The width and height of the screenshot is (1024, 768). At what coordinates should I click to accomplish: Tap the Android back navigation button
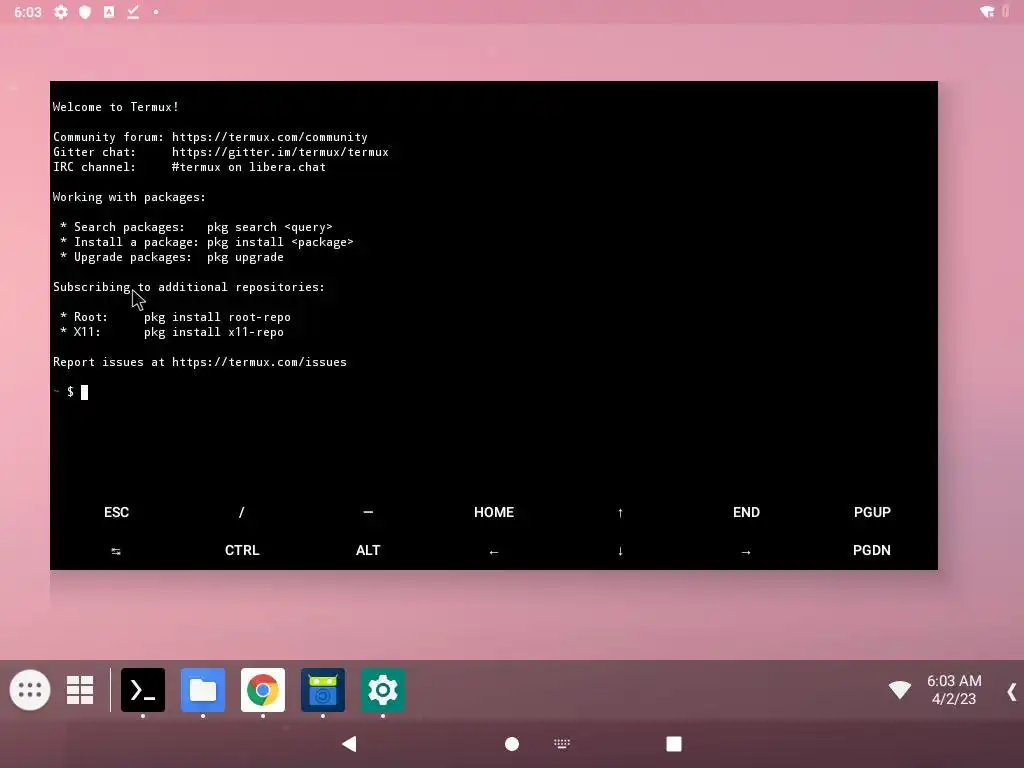point(349,744)
